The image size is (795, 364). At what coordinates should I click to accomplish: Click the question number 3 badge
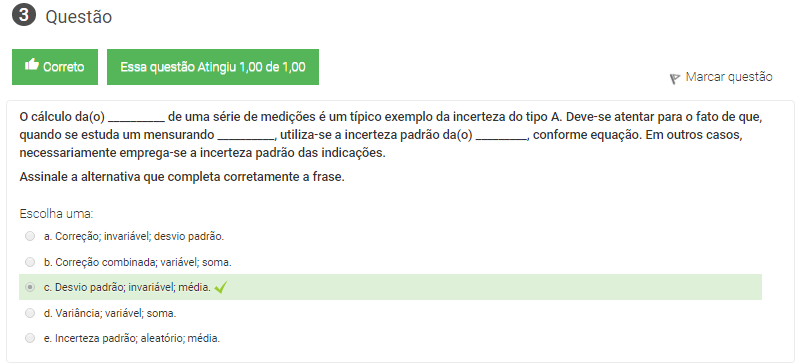(23, 15)
